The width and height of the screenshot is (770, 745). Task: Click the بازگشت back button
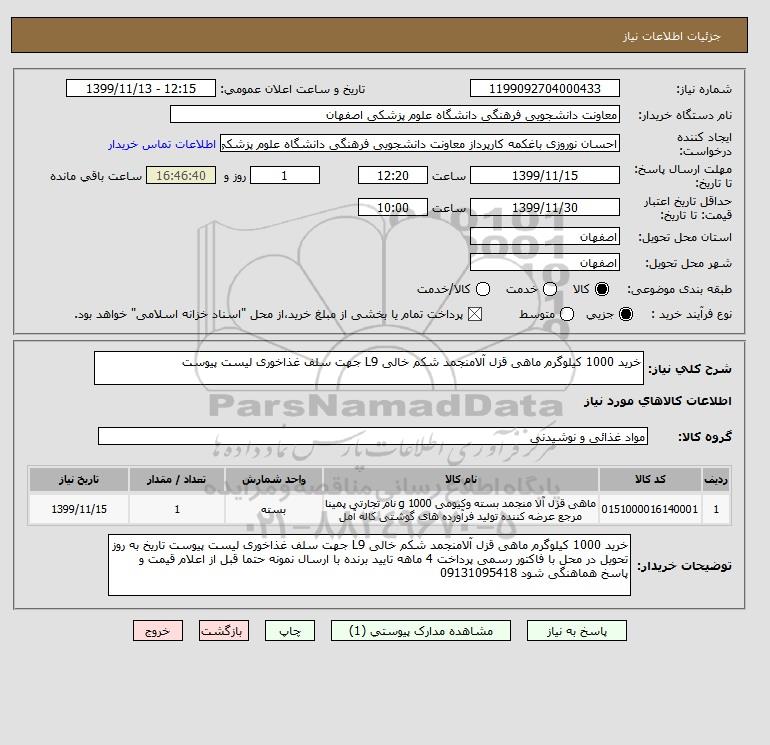(x=224, y=631)
